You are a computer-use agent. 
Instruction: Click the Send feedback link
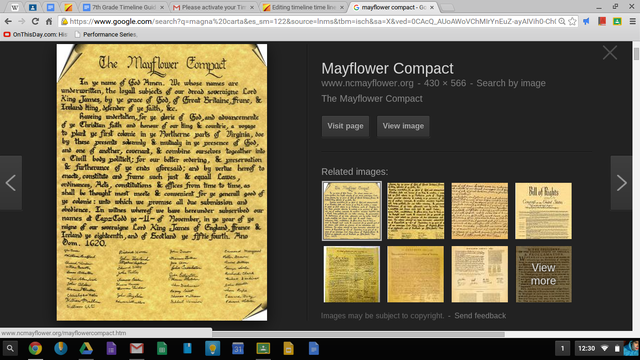[480, 316]
